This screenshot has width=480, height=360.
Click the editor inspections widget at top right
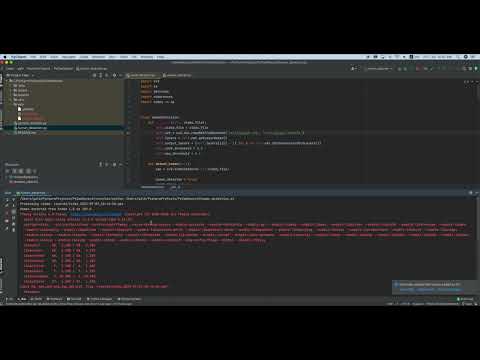[x=466, y=82]
